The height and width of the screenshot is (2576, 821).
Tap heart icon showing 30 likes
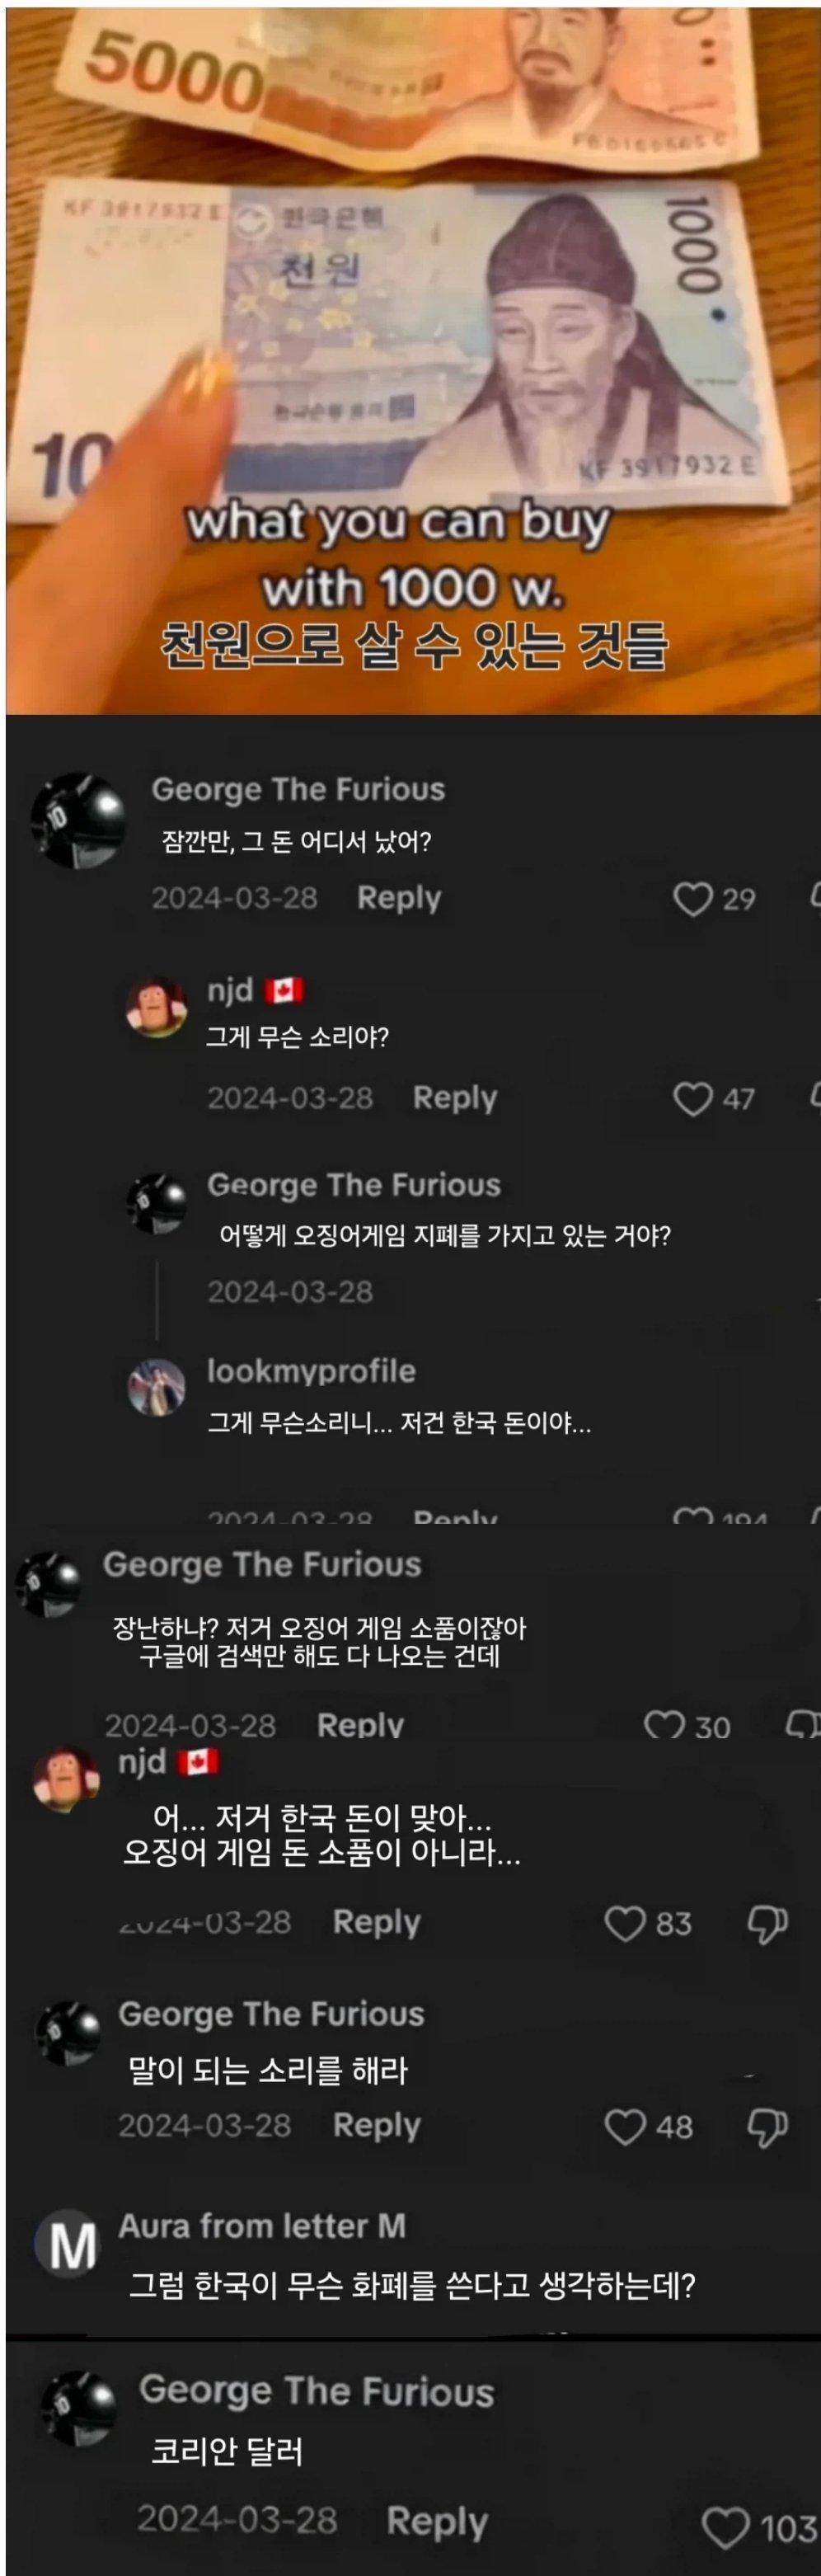[664, 1724]
